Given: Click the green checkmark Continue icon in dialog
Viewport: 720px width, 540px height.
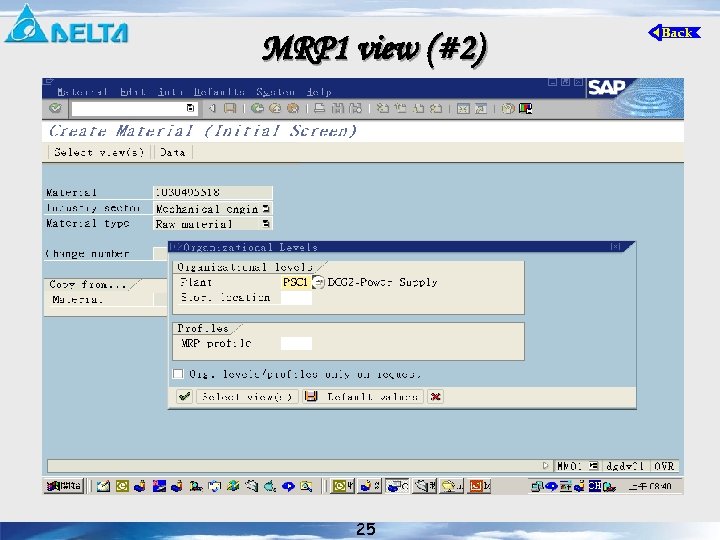Looking at the screenshot, I should coord(185,396).
